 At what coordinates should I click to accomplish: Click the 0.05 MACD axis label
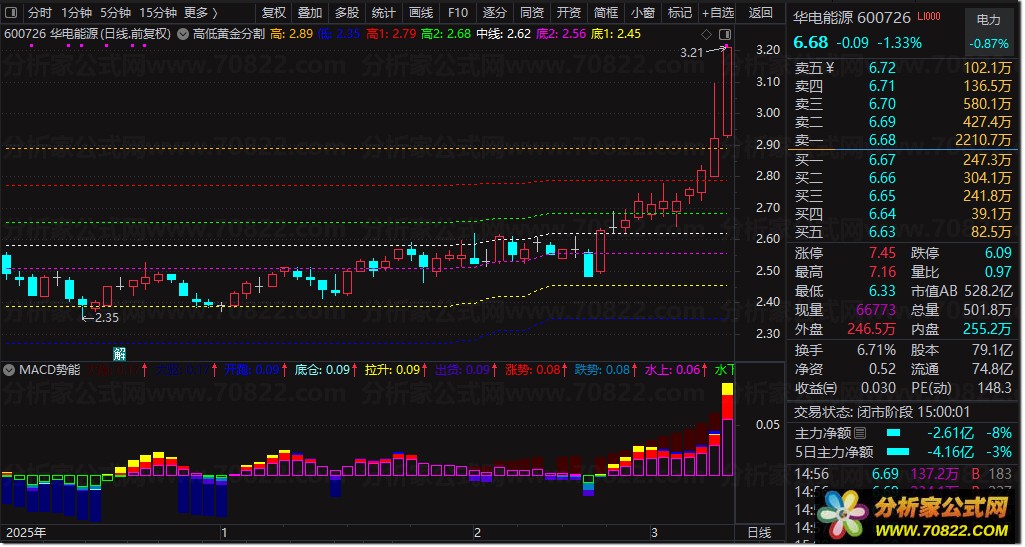(x=767, y=425)
